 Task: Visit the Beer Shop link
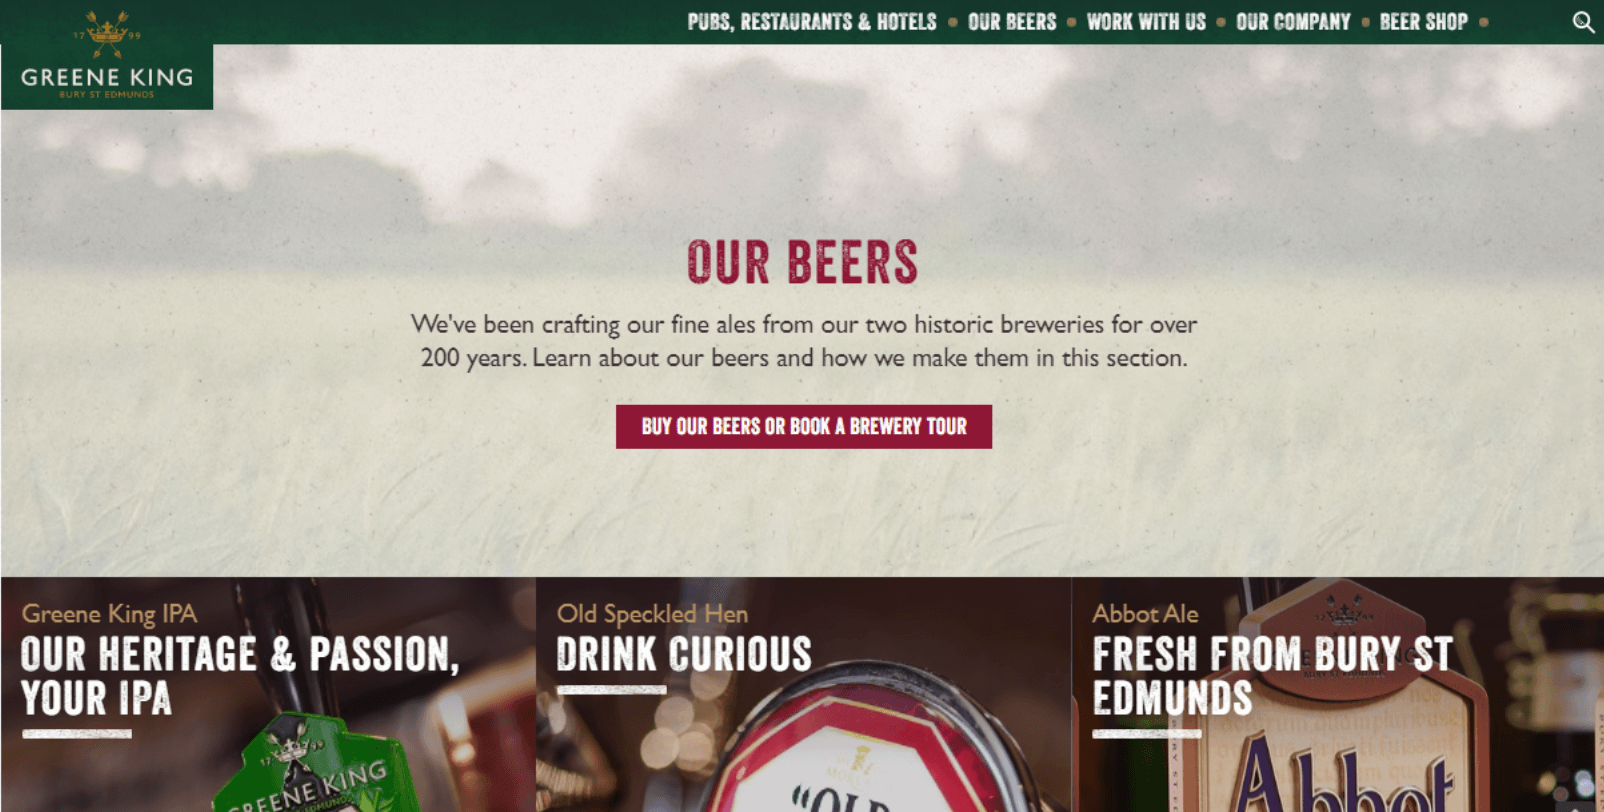pos(1423,22)
